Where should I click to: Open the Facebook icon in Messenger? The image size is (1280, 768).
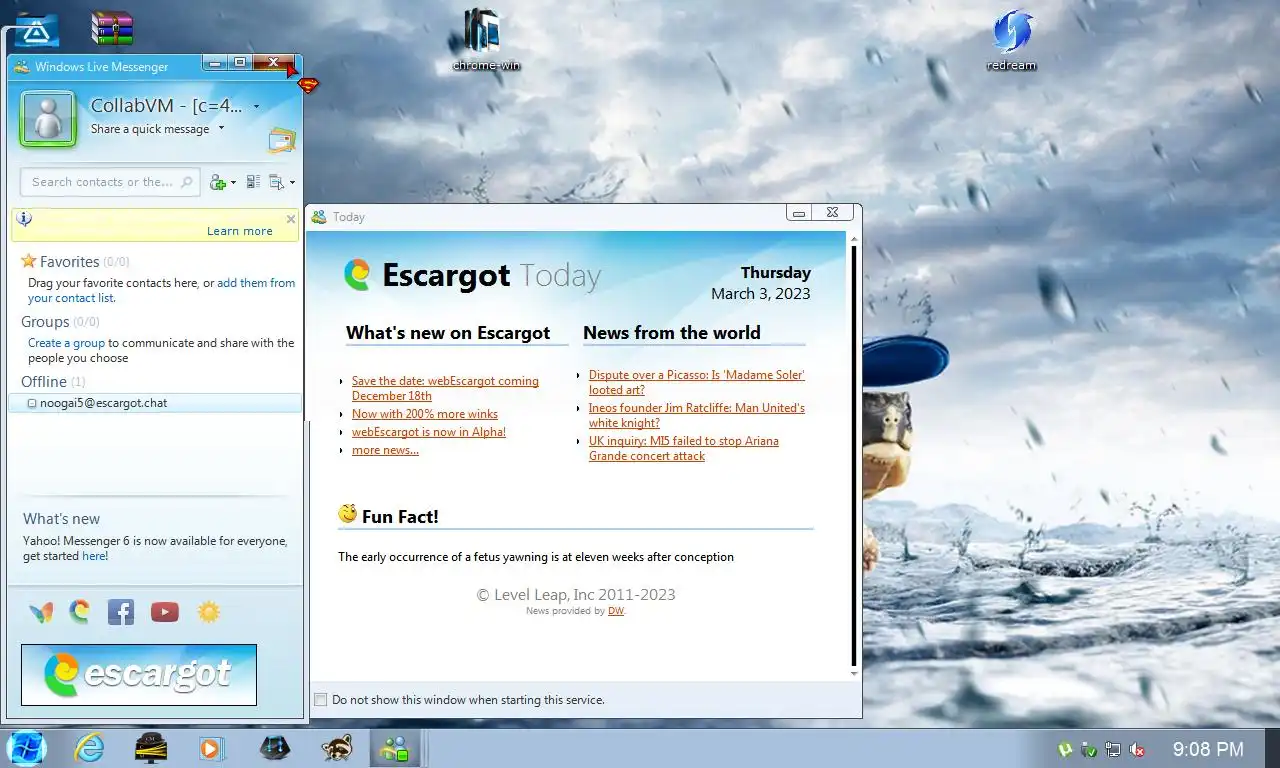[x=121, y=612]
